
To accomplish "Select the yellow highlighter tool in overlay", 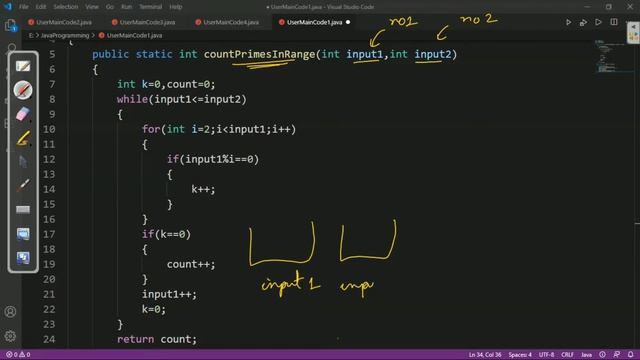I will pyautogui.click(x=23, y=138).
